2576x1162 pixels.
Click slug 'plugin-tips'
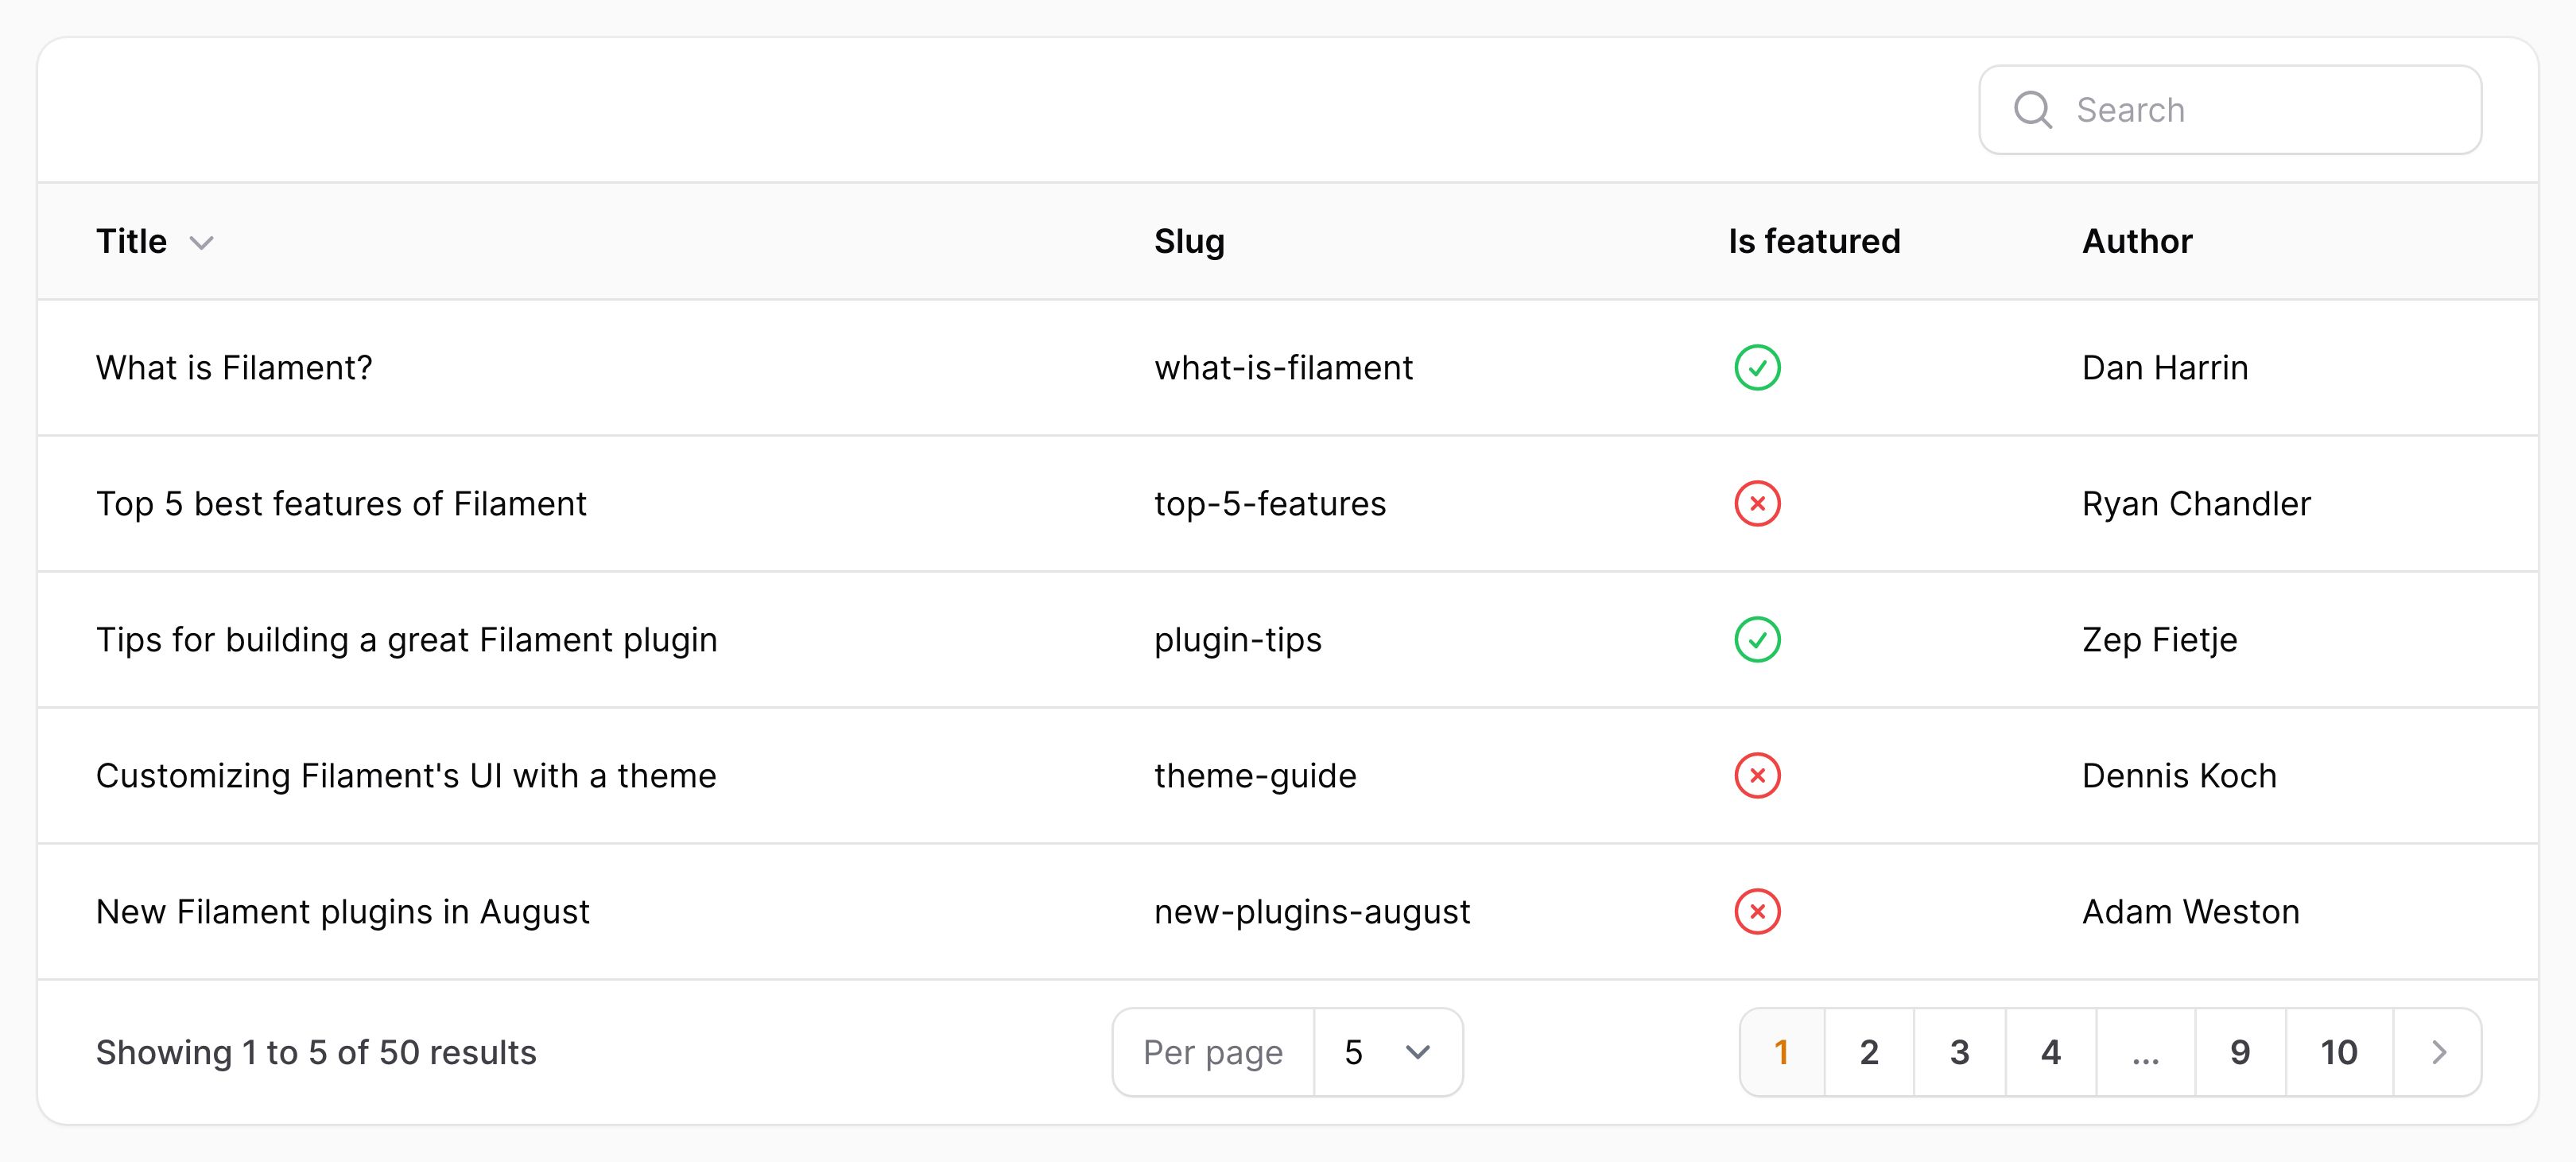(x=1238, y=640)
